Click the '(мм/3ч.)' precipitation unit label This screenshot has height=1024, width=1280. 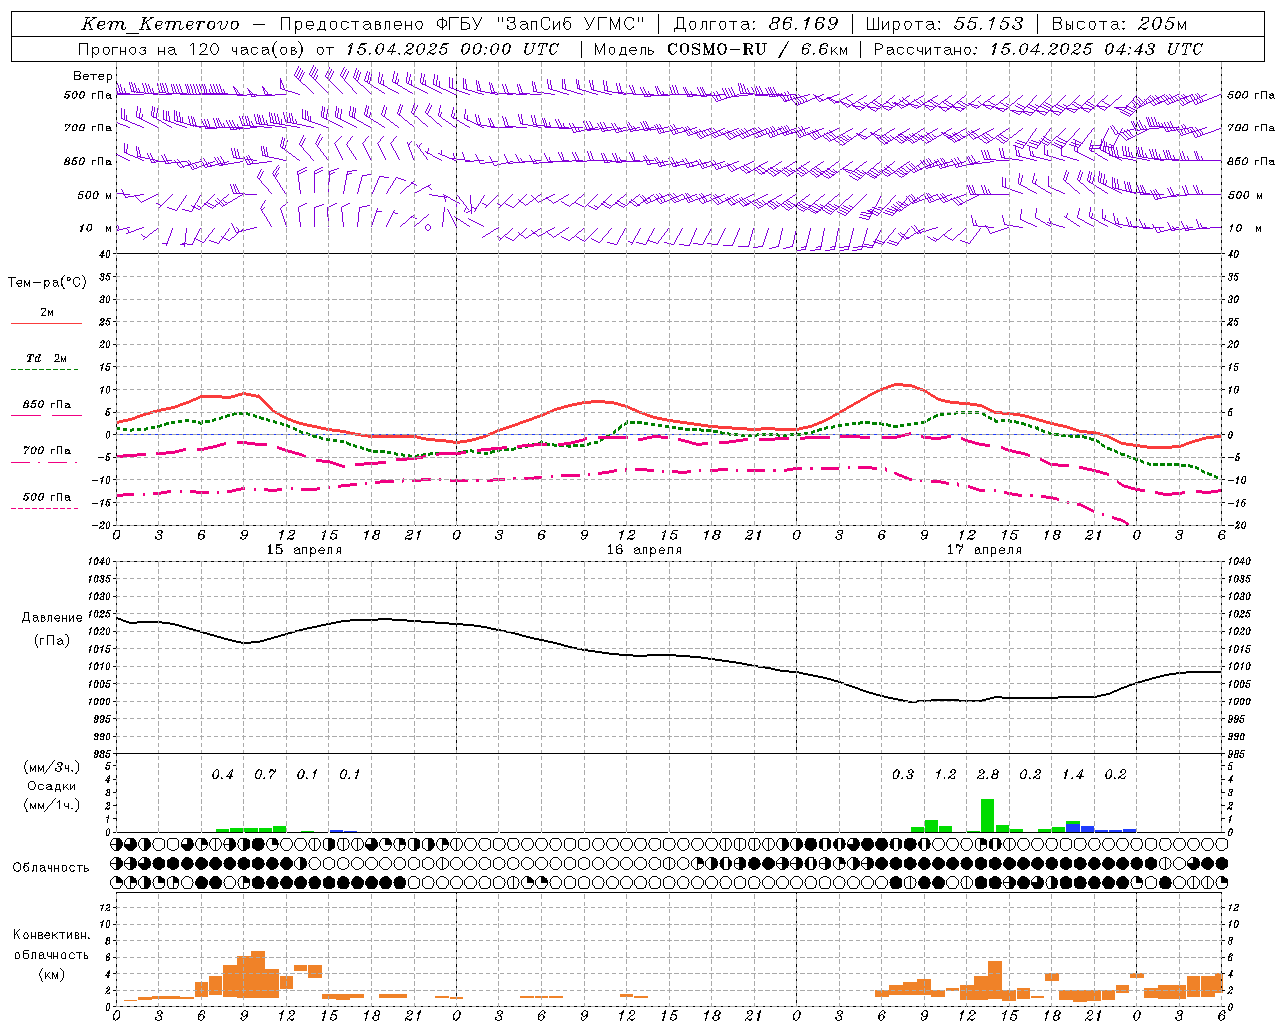51,767
